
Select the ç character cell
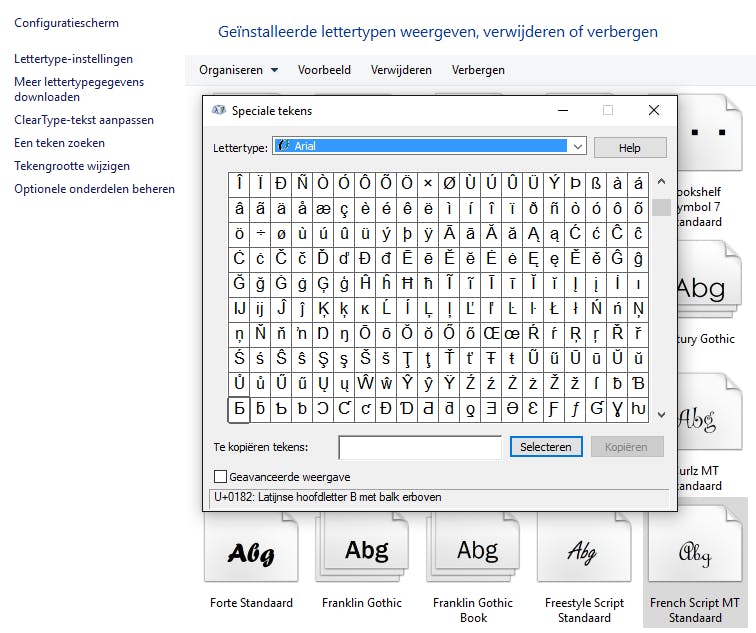click(344, 209)
